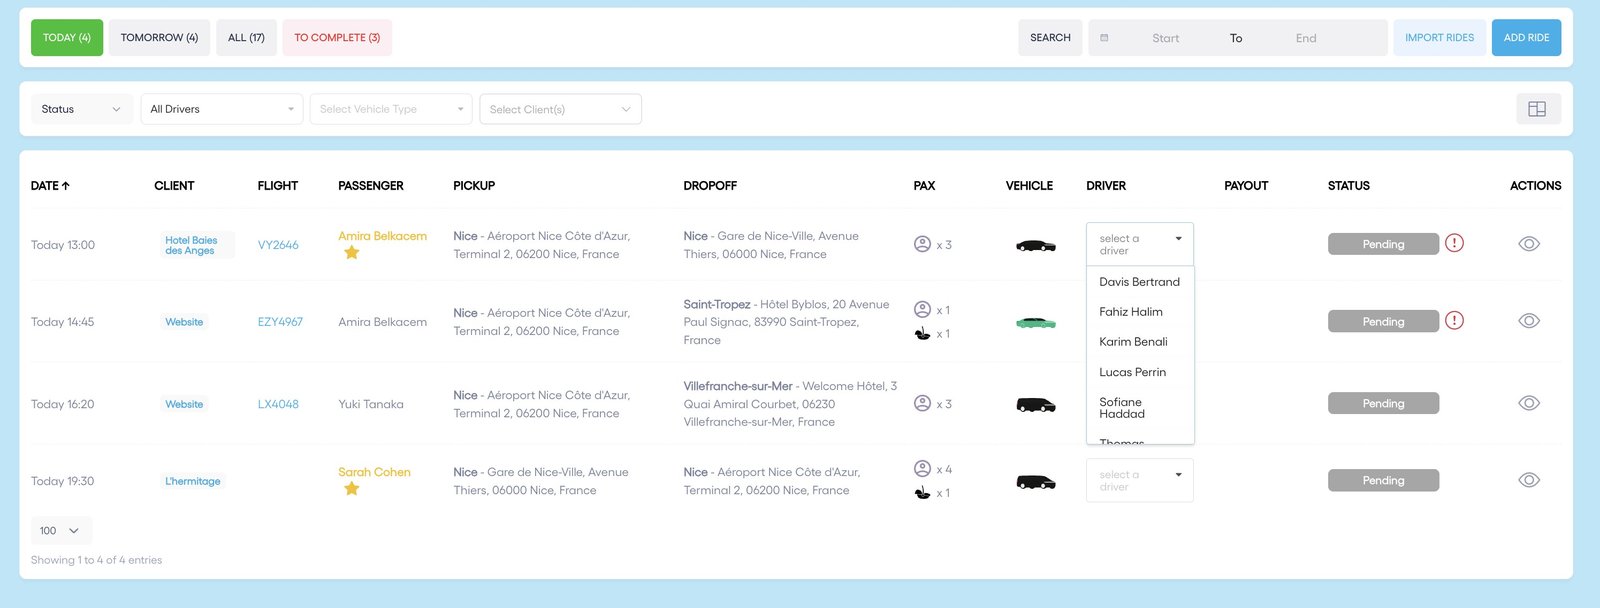Screen dimensions: 1600x608
Task: Click the IMPORT RIDES button
Action: [1439, 38]
